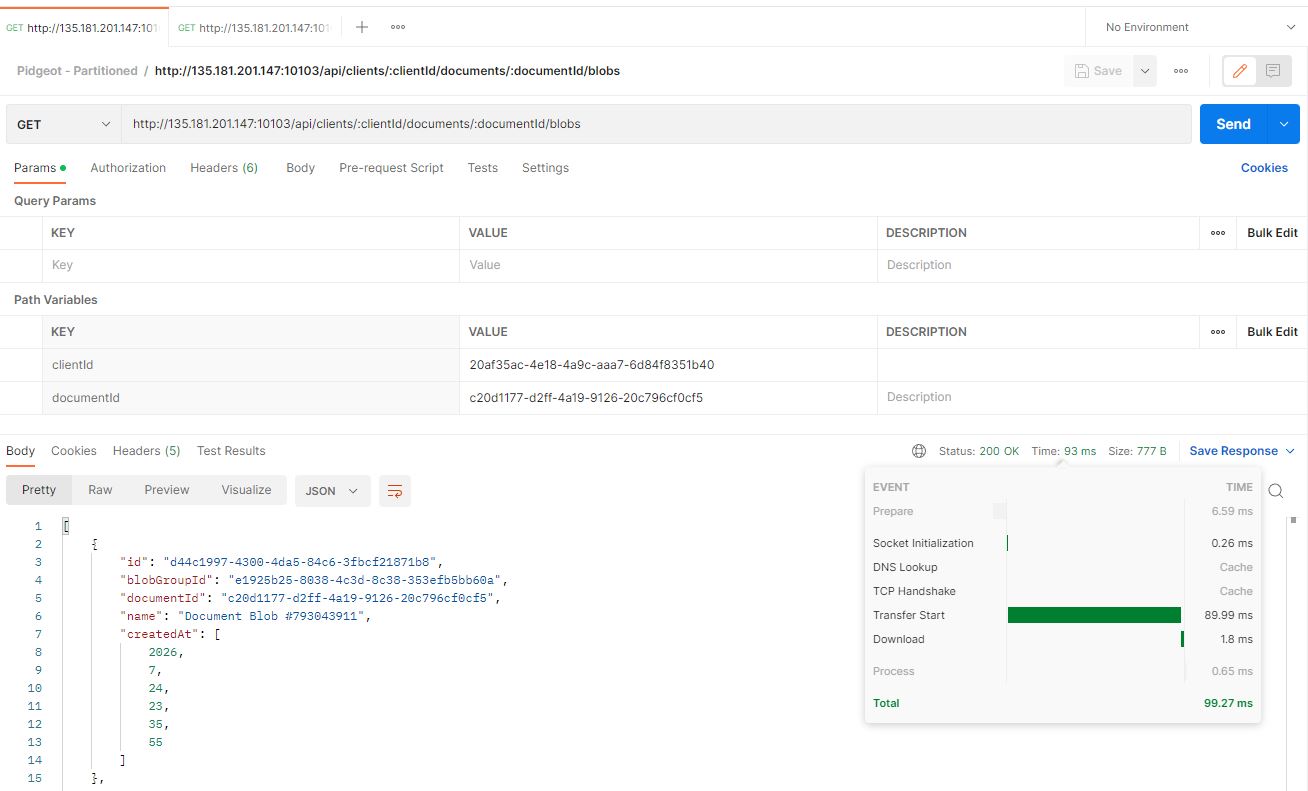Click the "blobGroupId" JSON line
This screenshot has height=791, width=1308.
[x=315, y=580]
